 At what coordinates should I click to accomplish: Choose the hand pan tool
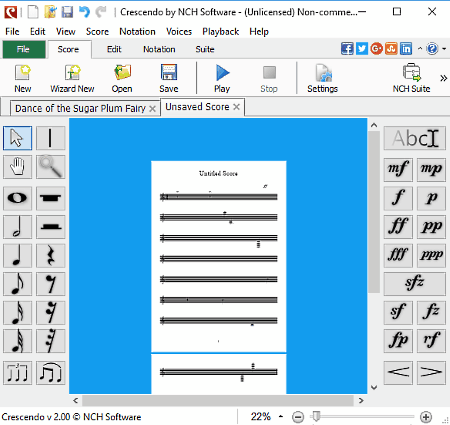point(18,167)
